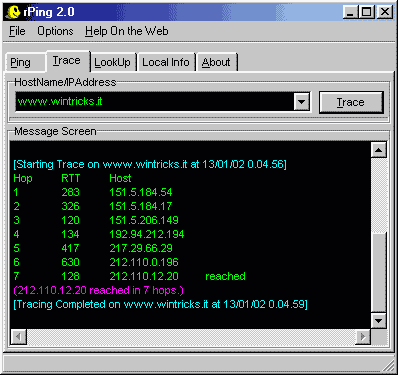Image resolution: width=398 pixels, height=375 pixels.
Task: Select the Trace tab
Action: click(x=68, y=61)
